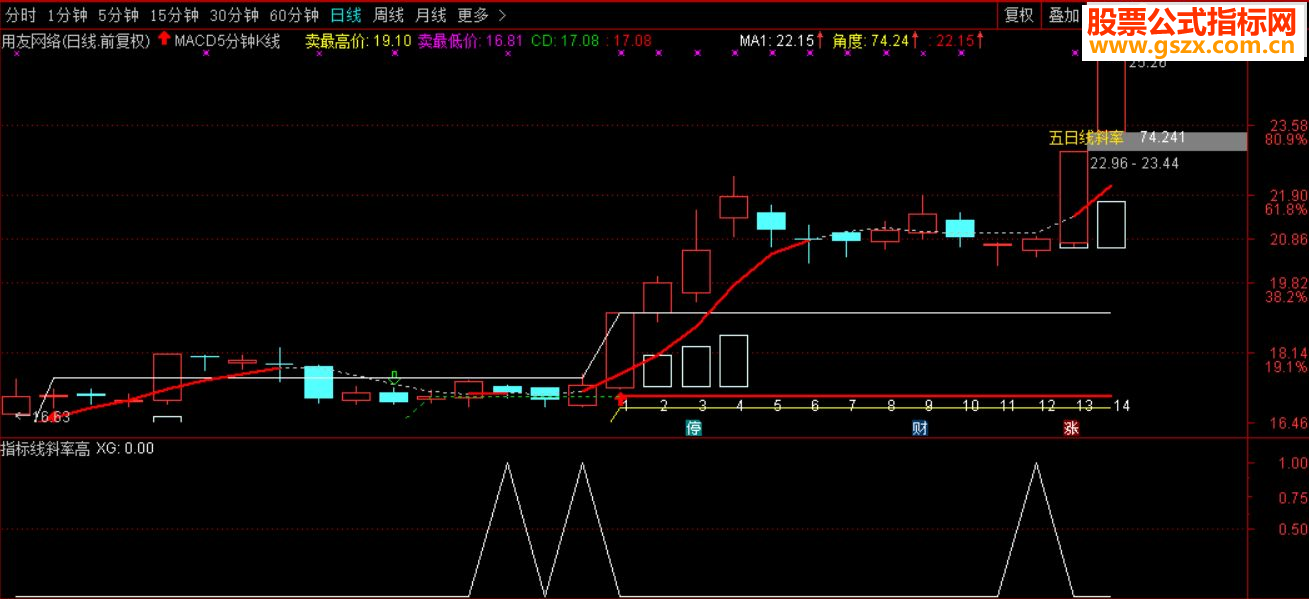The image size is (1309, 599).
Task: Click the small green 0 marker on chart
Action: (x=394, y=377)
